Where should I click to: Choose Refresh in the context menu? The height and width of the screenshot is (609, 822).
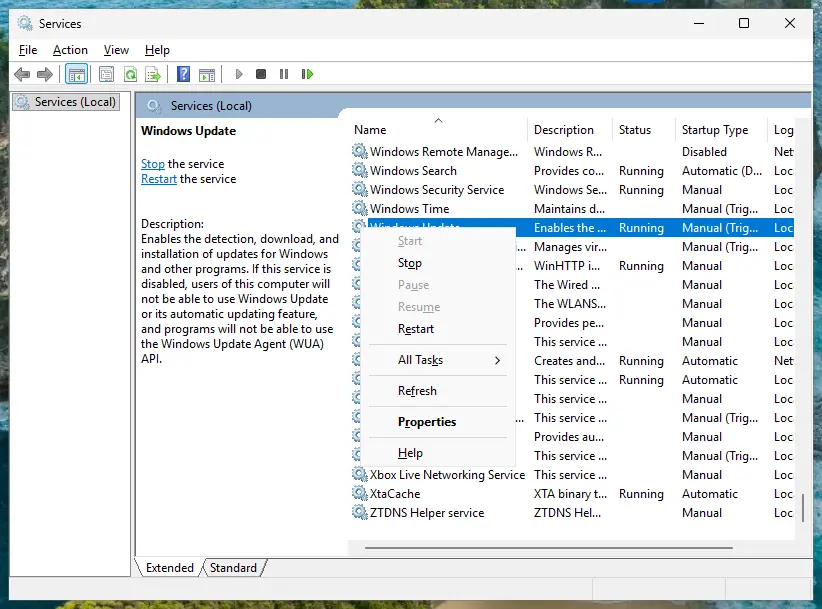[x=438, y=391]
